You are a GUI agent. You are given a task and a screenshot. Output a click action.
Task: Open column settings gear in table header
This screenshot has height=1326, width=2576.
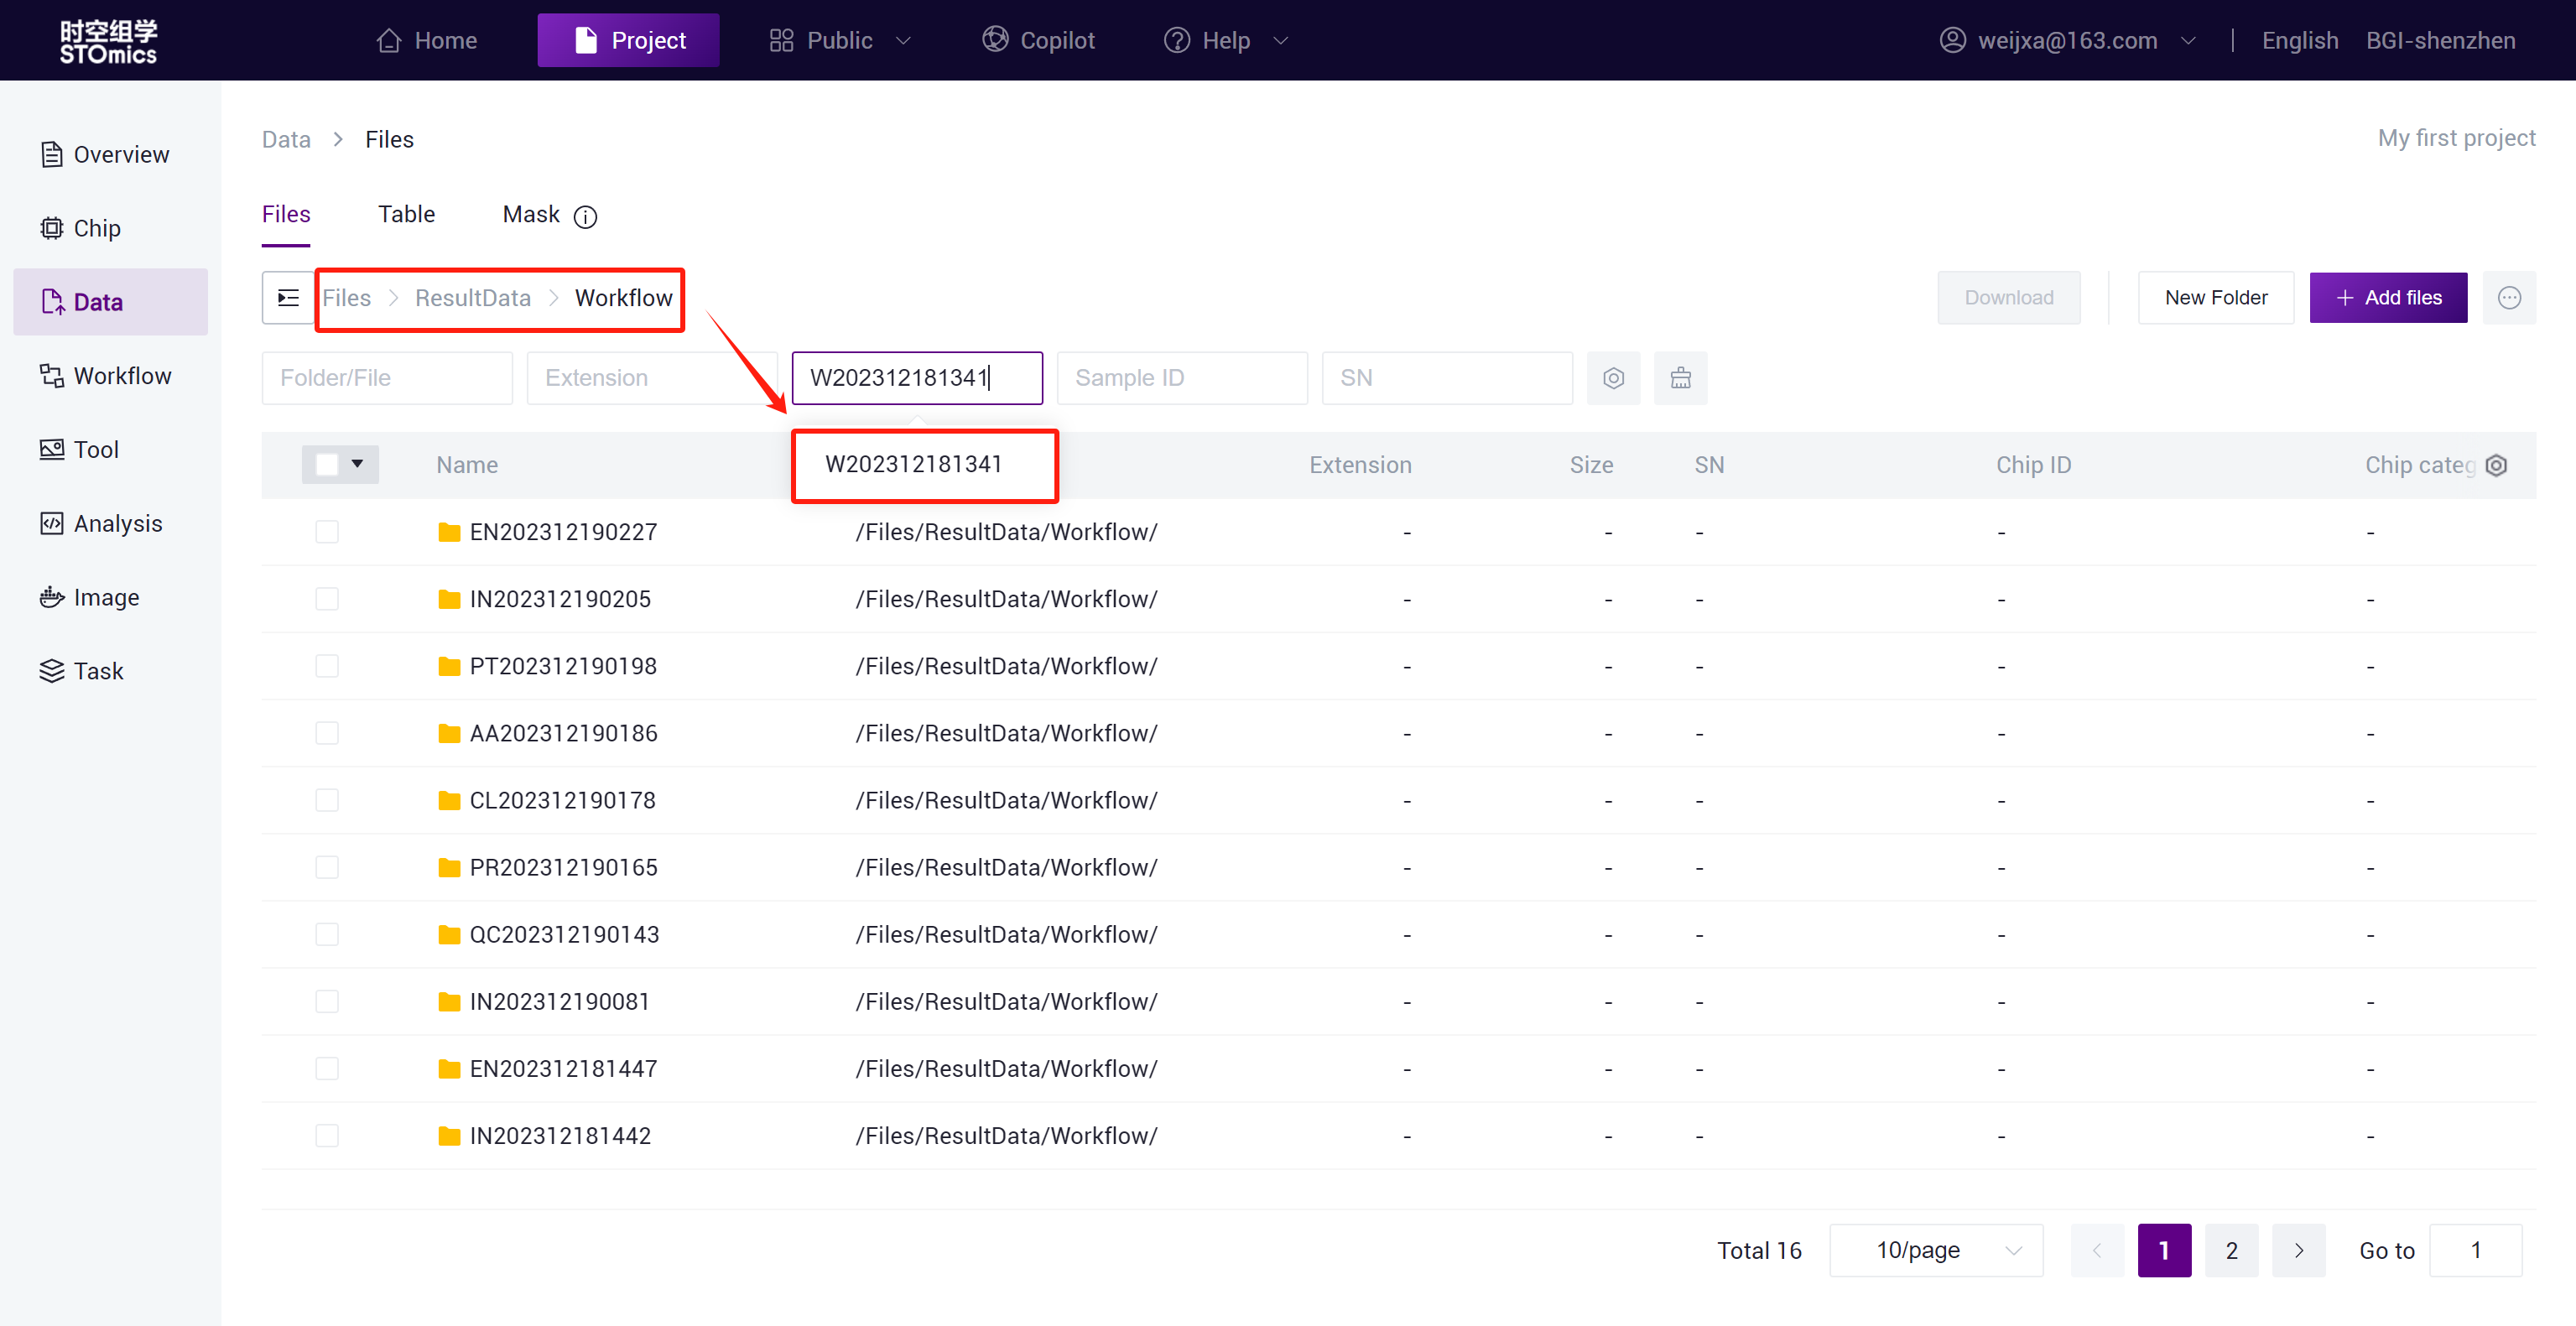point(2496,465)
